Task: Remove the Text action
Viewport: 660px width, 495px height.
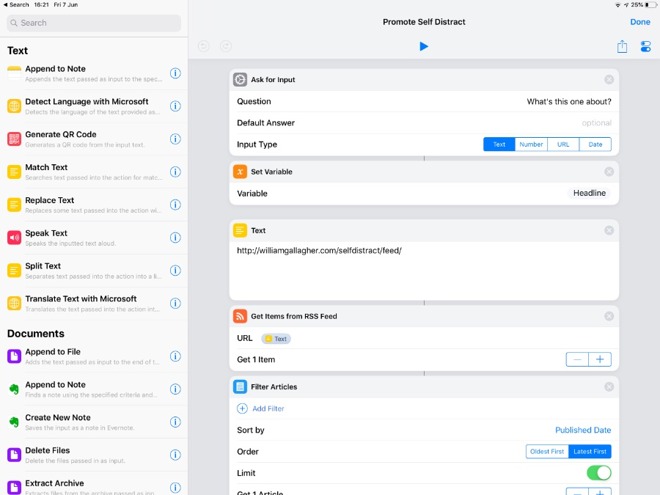Action: [x=609, y=230]
